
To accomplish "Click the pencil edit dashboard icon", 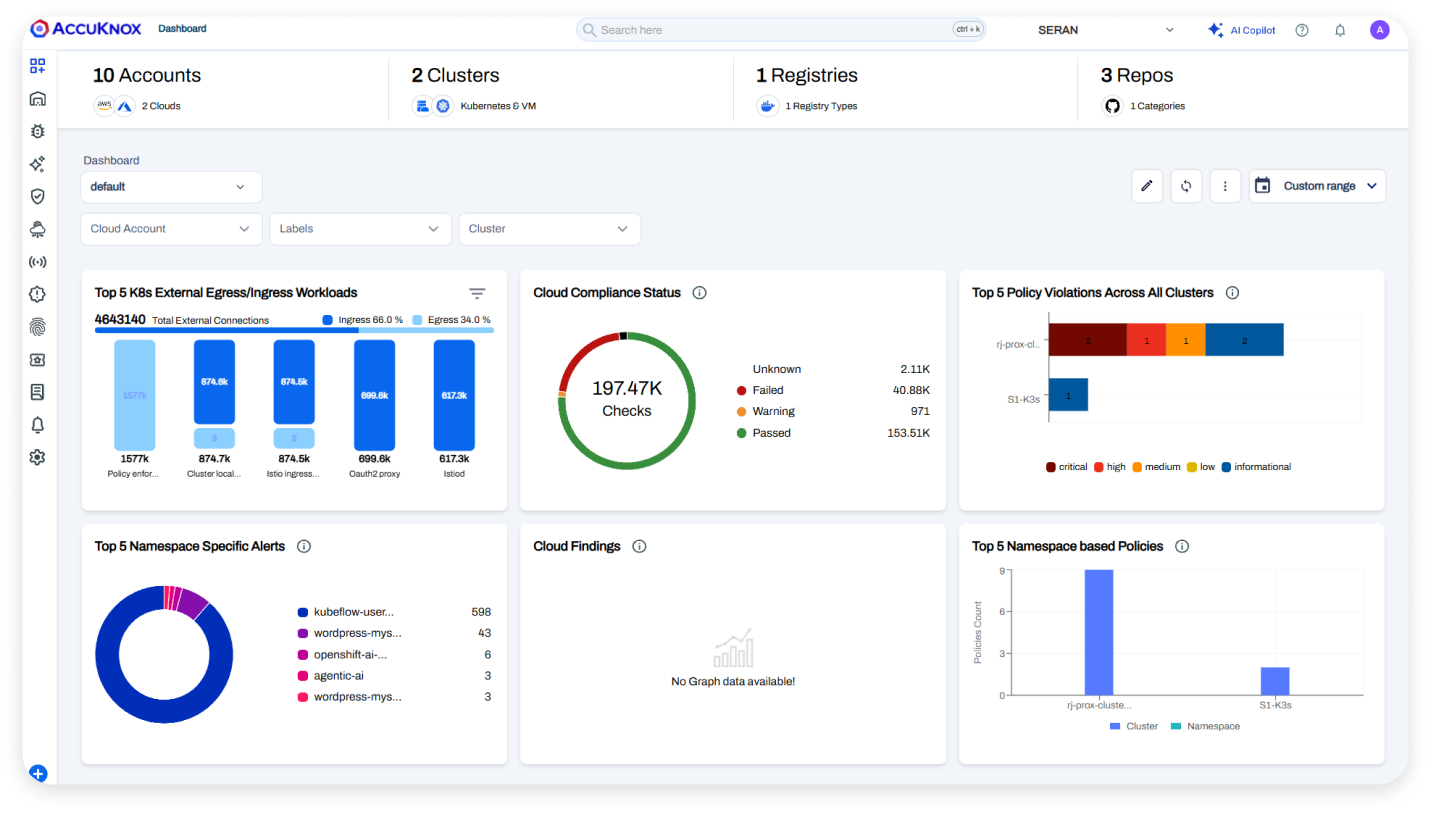I will point(1147,186).
